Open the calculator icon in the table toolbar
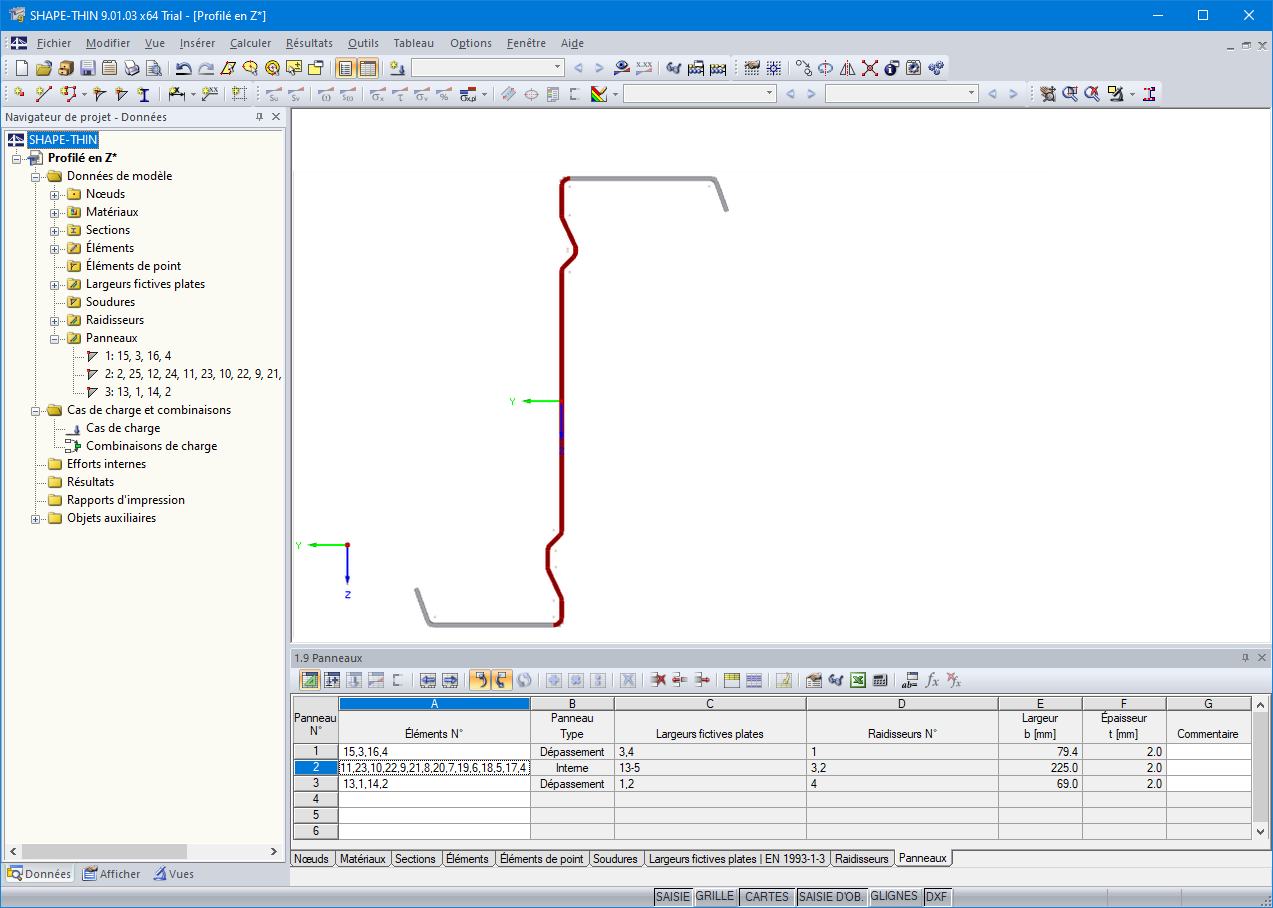 coord(880,680)
